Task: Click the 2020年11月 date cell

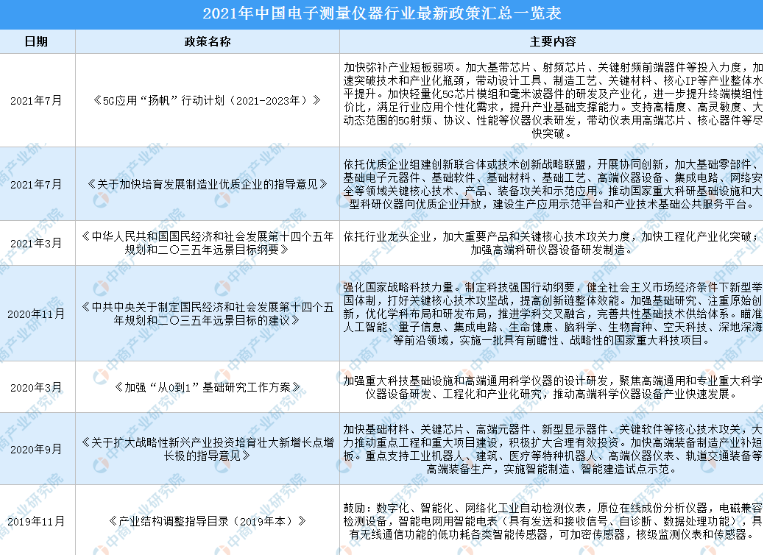Action: [x=36, y=314]
